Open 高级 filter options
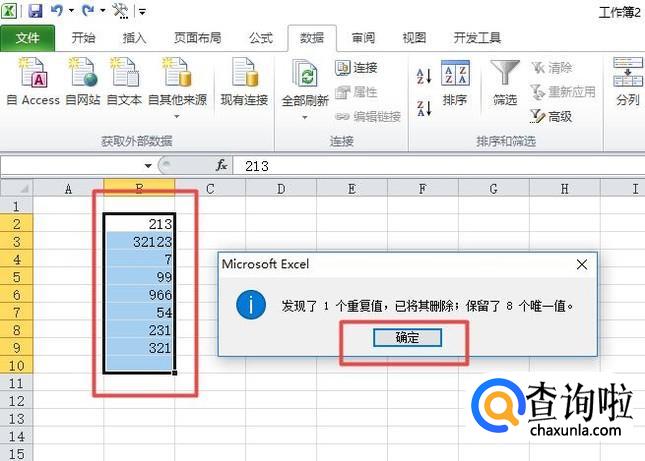This screenshot has height=461, width=645. click(x=551, y=117)
